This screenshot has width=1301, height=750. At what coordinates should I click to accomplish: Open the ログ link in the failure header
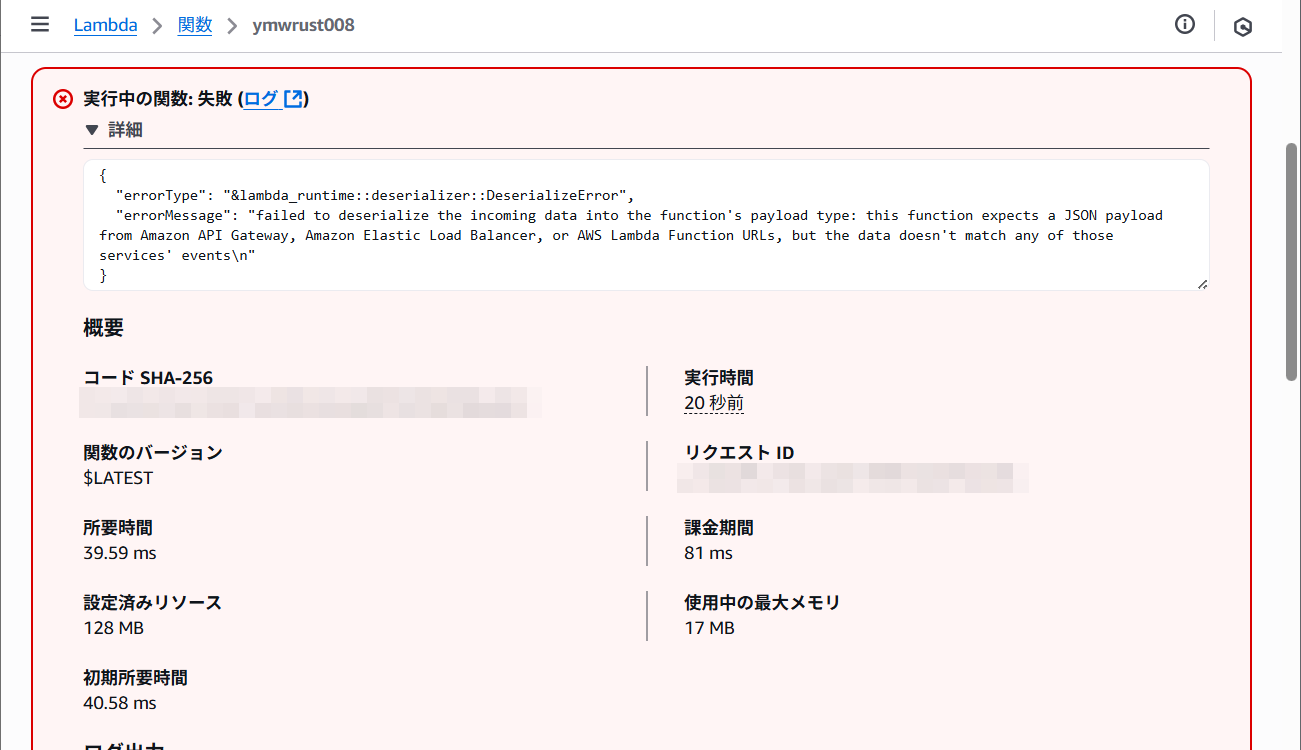click(260, 99)
